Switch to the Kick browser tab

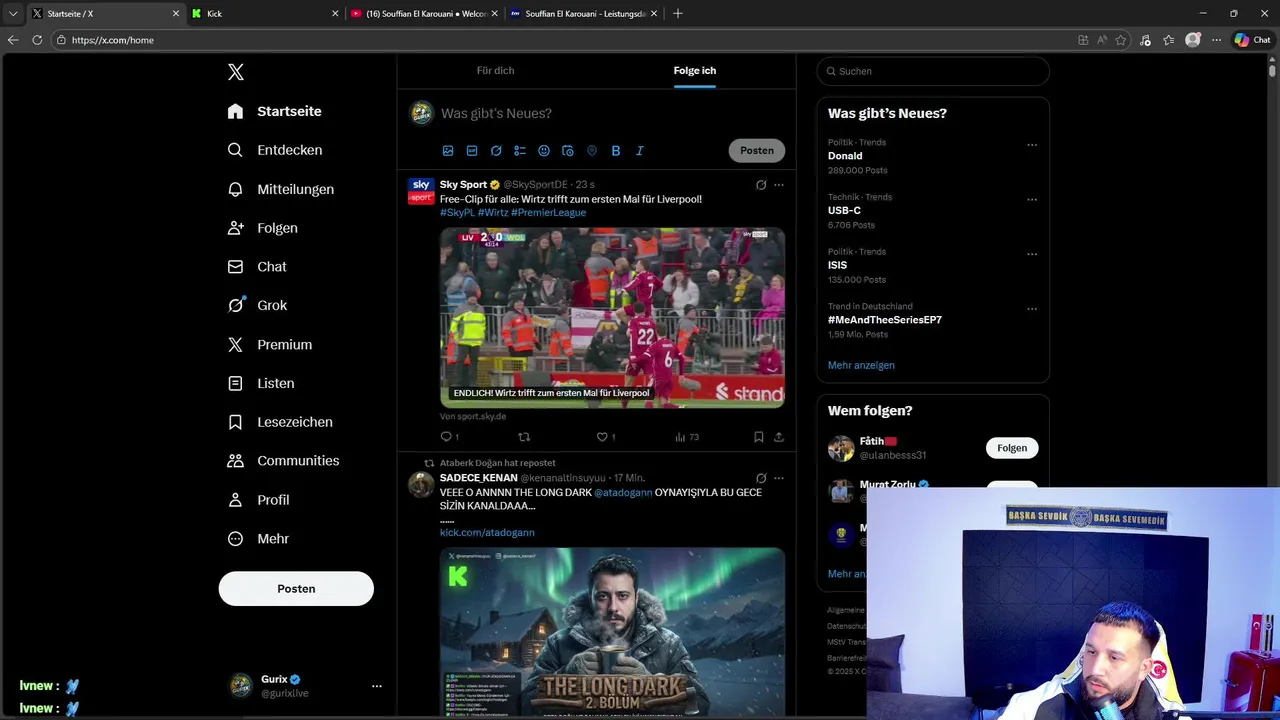pyautogui.click(x=265, y=13)
